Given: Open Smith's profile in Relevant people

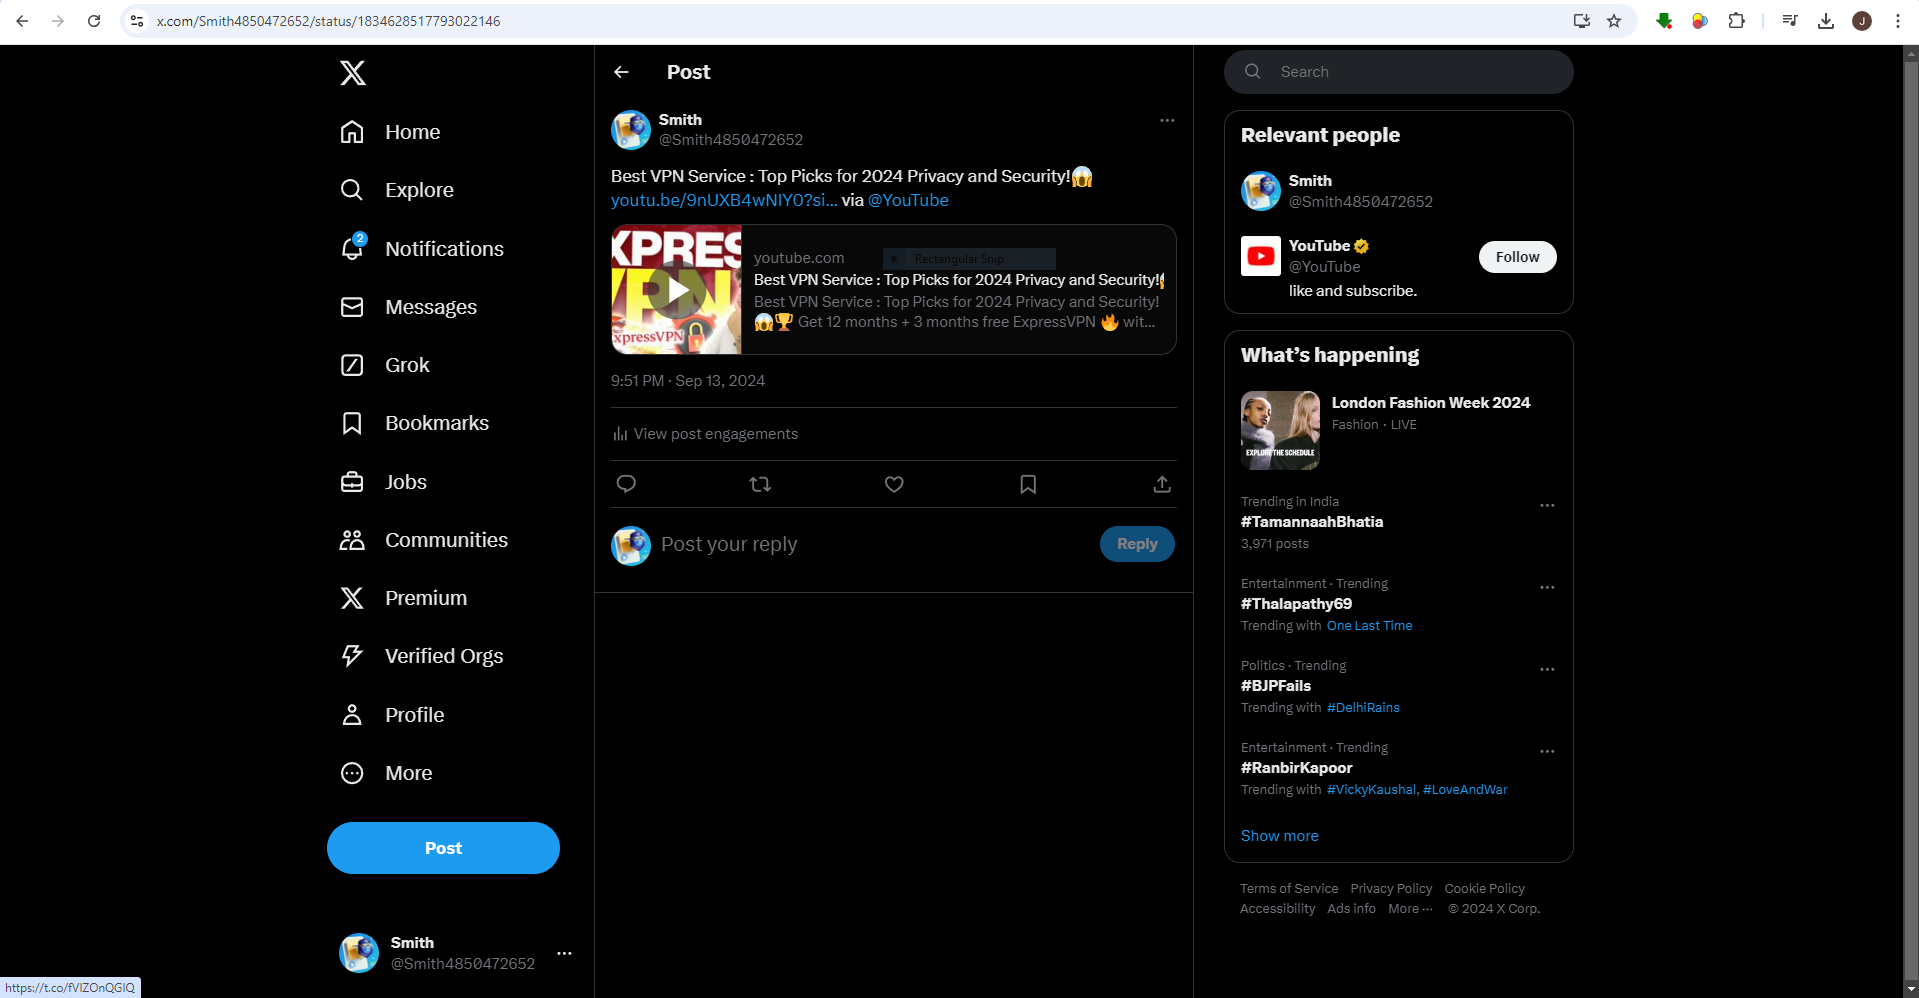Looking at the screenshot, I should coord(1310,181).
